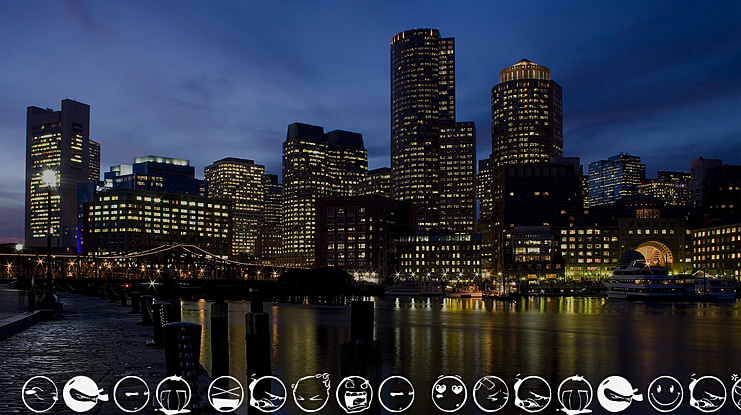
Task: Click the face with bandage icon
Action: coord(490,393)
